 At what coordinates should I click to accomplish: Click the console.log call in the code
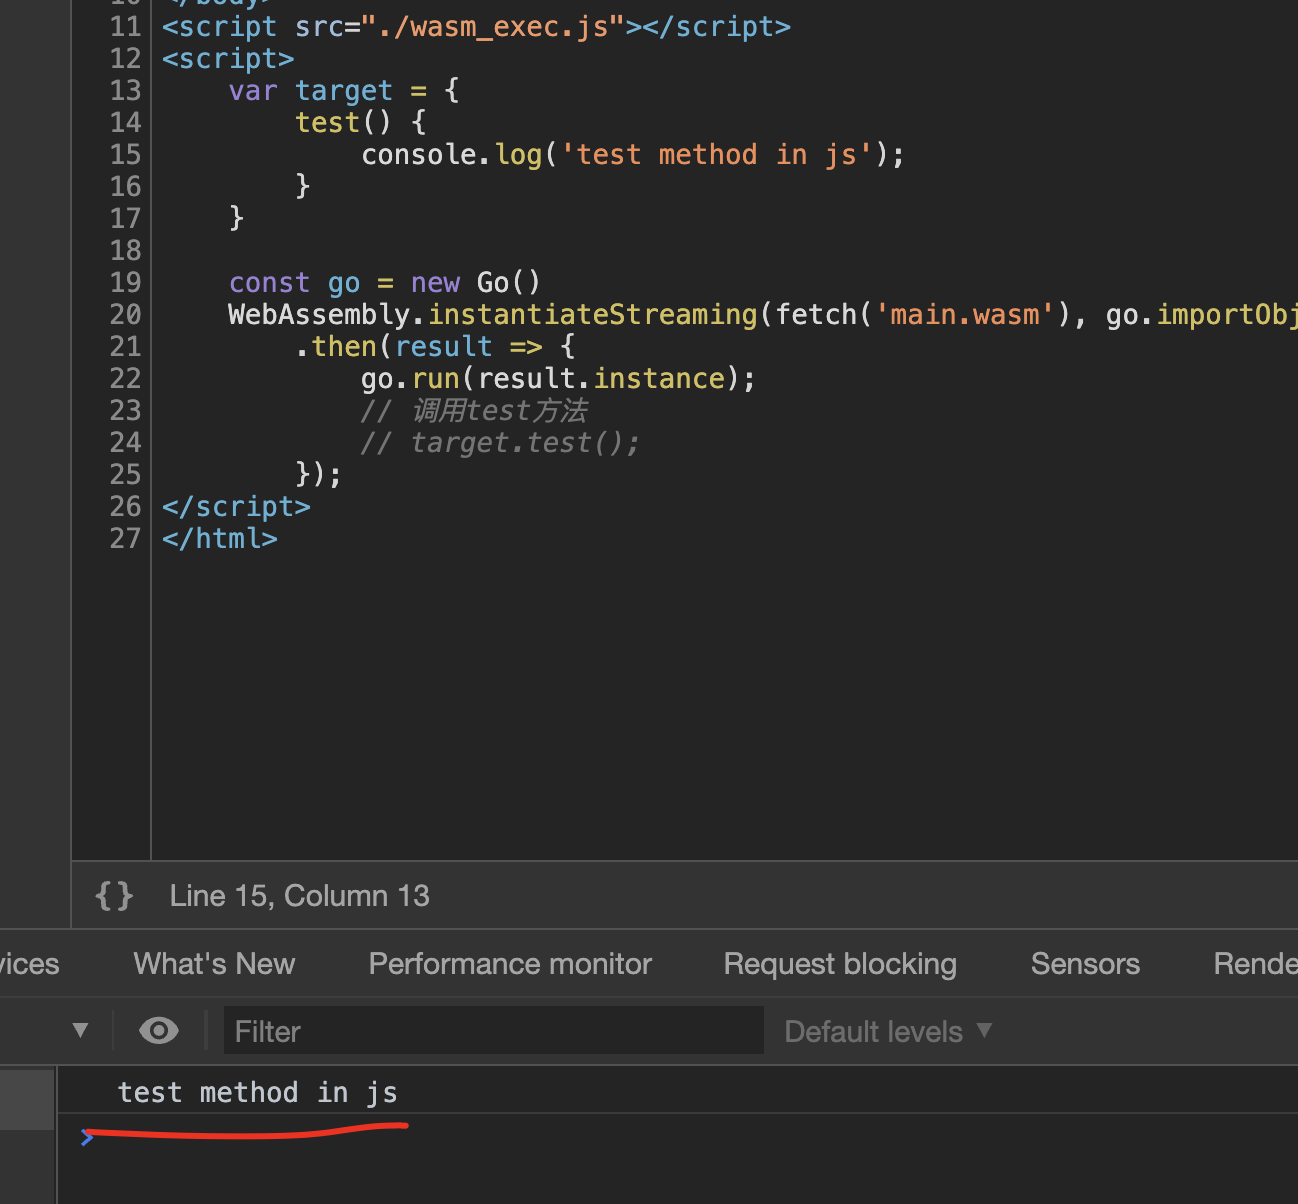[633, 154]
